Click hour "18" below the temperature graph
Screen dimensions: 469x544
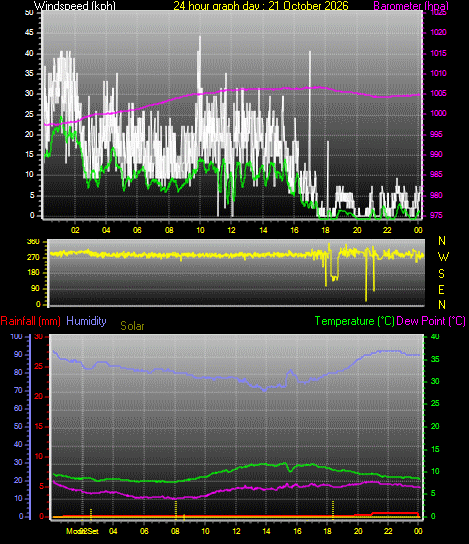(x=327, y=531)
